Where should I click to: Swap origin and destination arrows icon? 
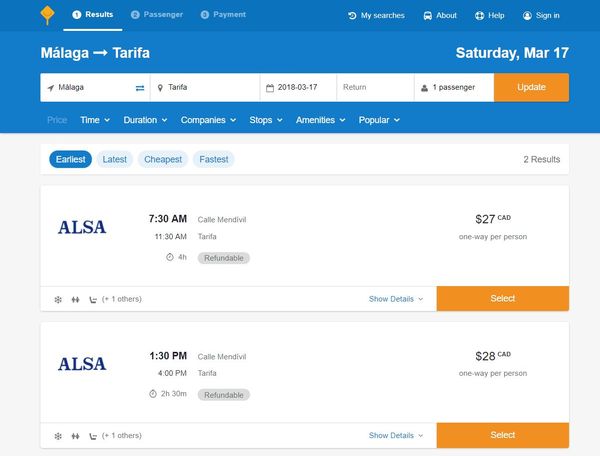click(140, 88)
